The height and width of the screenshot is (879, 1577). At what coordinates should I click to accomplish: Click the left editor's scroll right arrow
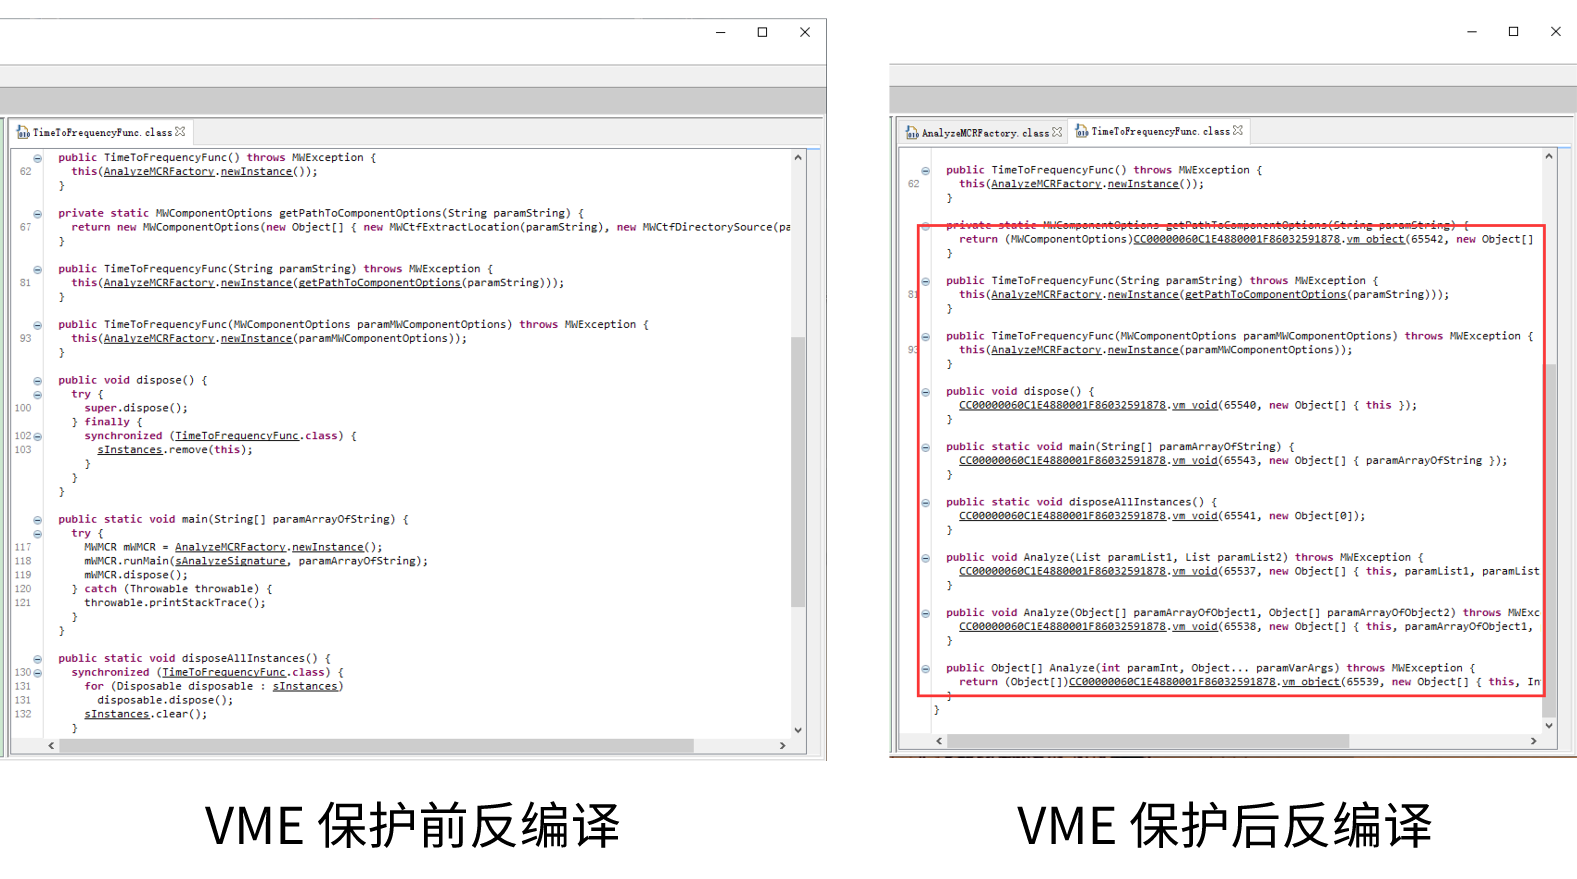click(x=782, y=746)
